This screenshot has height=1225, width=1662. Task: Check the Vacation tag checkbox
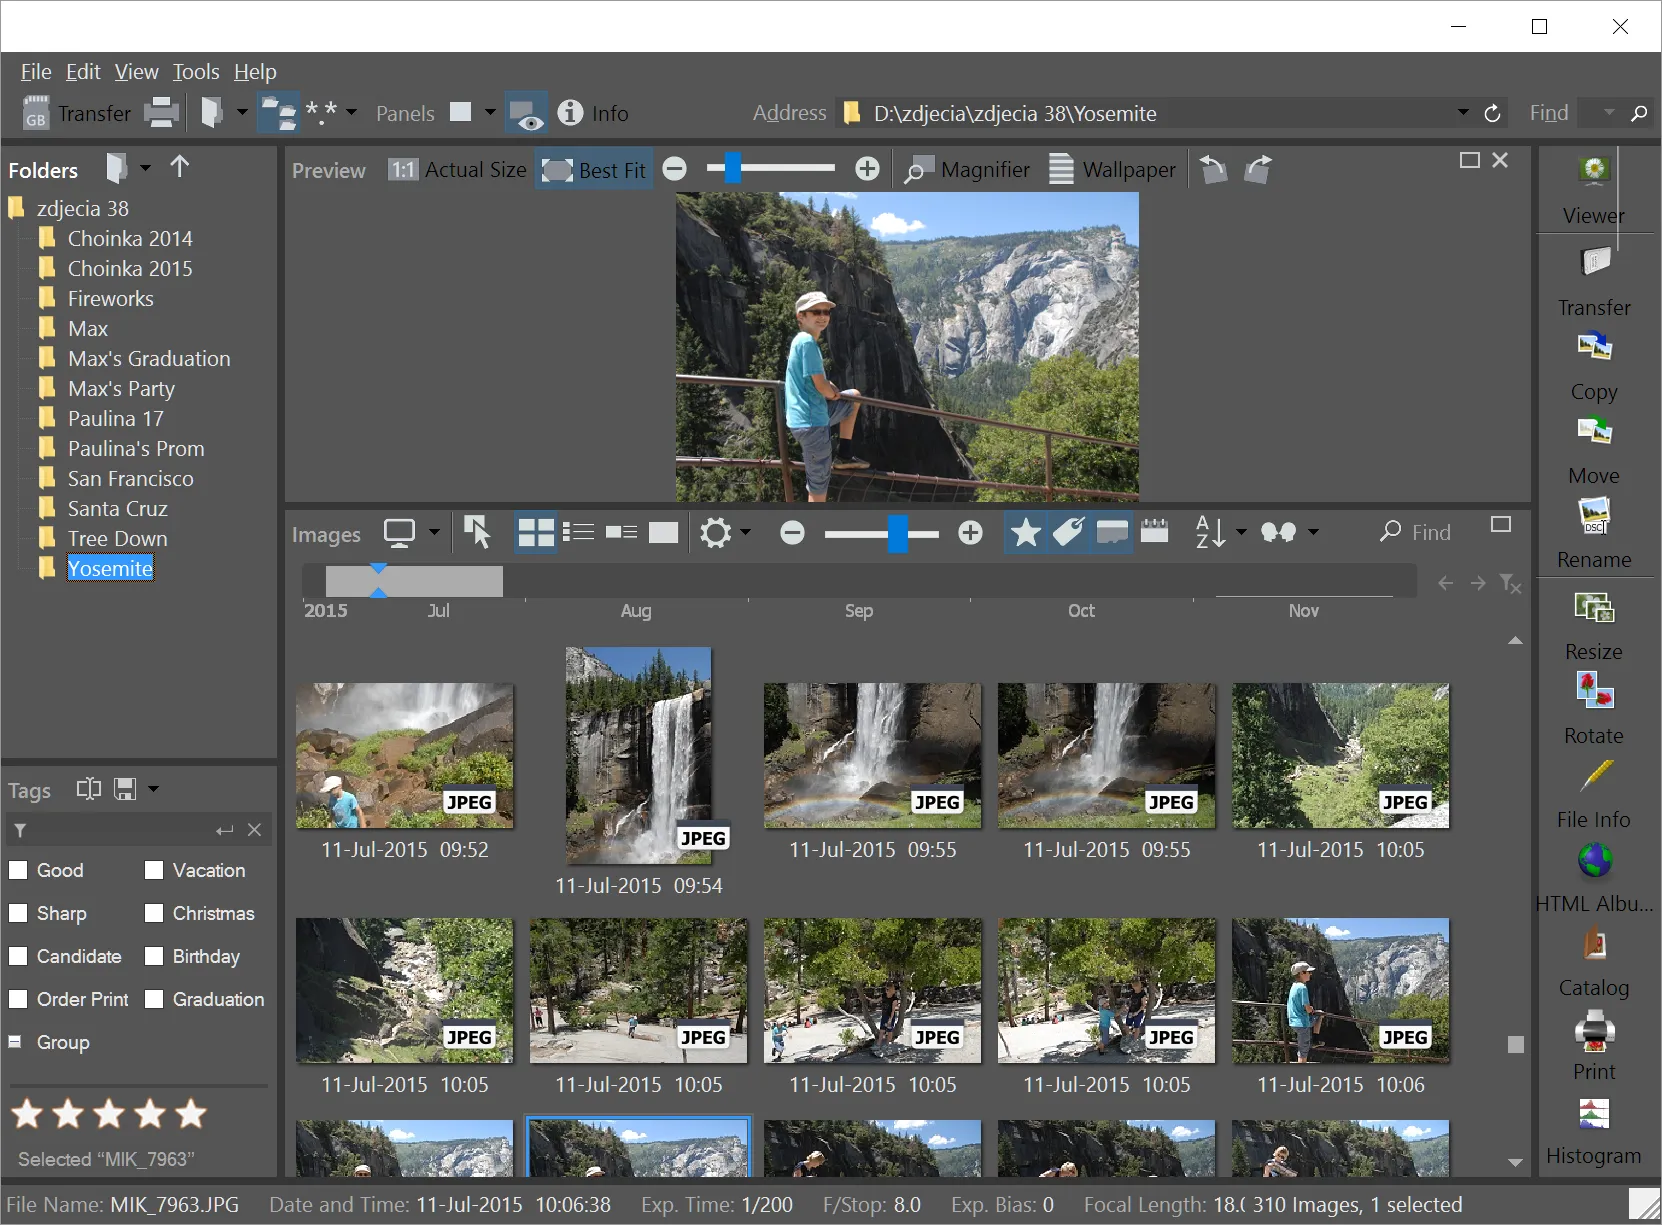(154, 870)
